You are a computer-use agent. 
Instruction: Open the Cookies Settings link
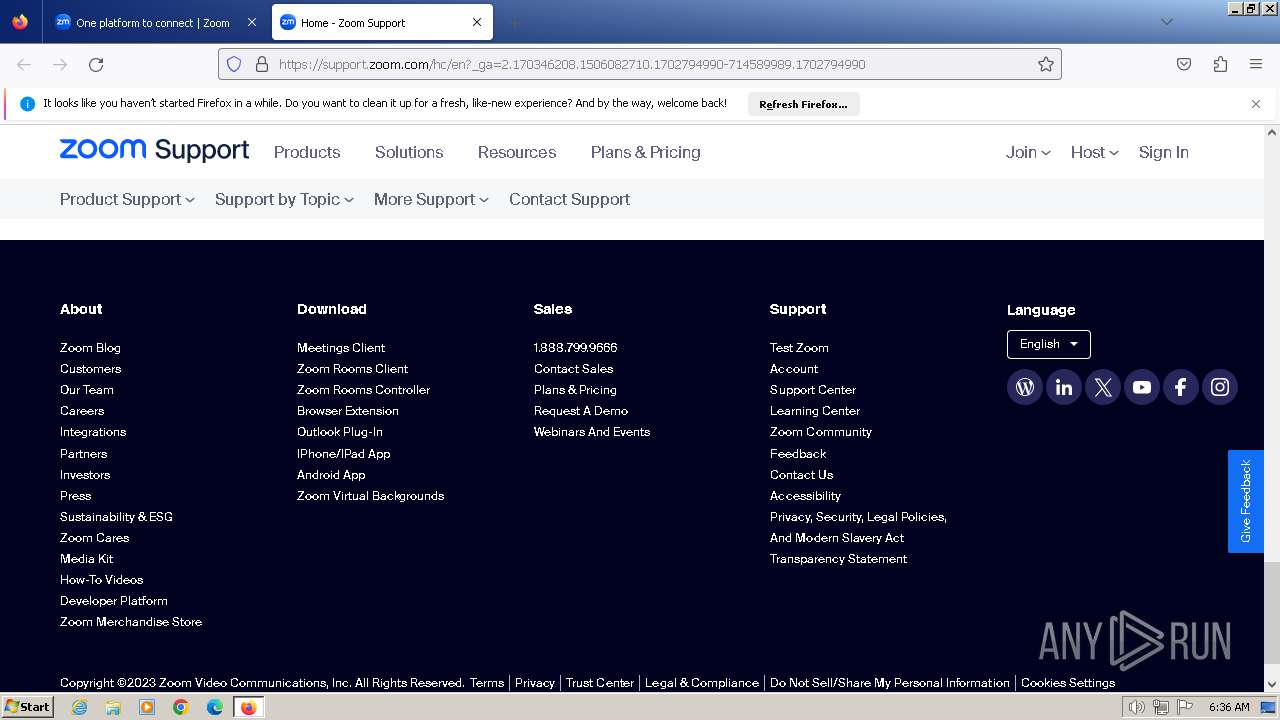click(x=1067, y=682)
